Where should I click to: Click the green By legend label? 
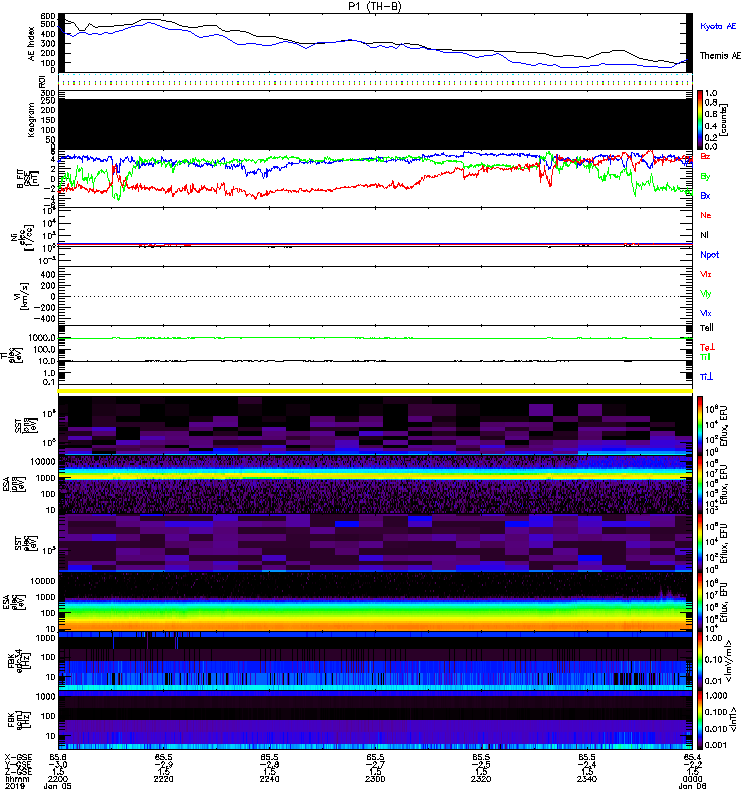[705, 176]
